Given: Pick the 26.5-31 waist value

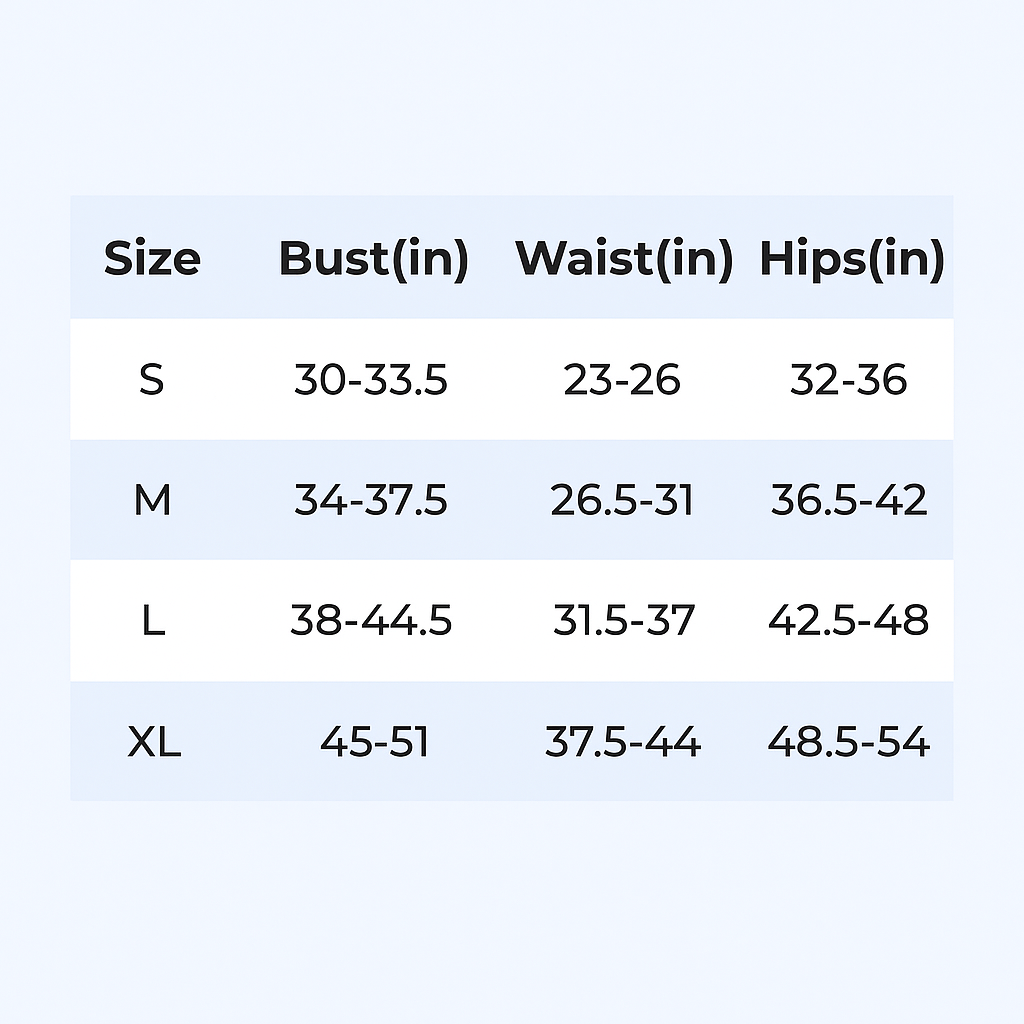Looking at the screenshot, I should 622,500.
